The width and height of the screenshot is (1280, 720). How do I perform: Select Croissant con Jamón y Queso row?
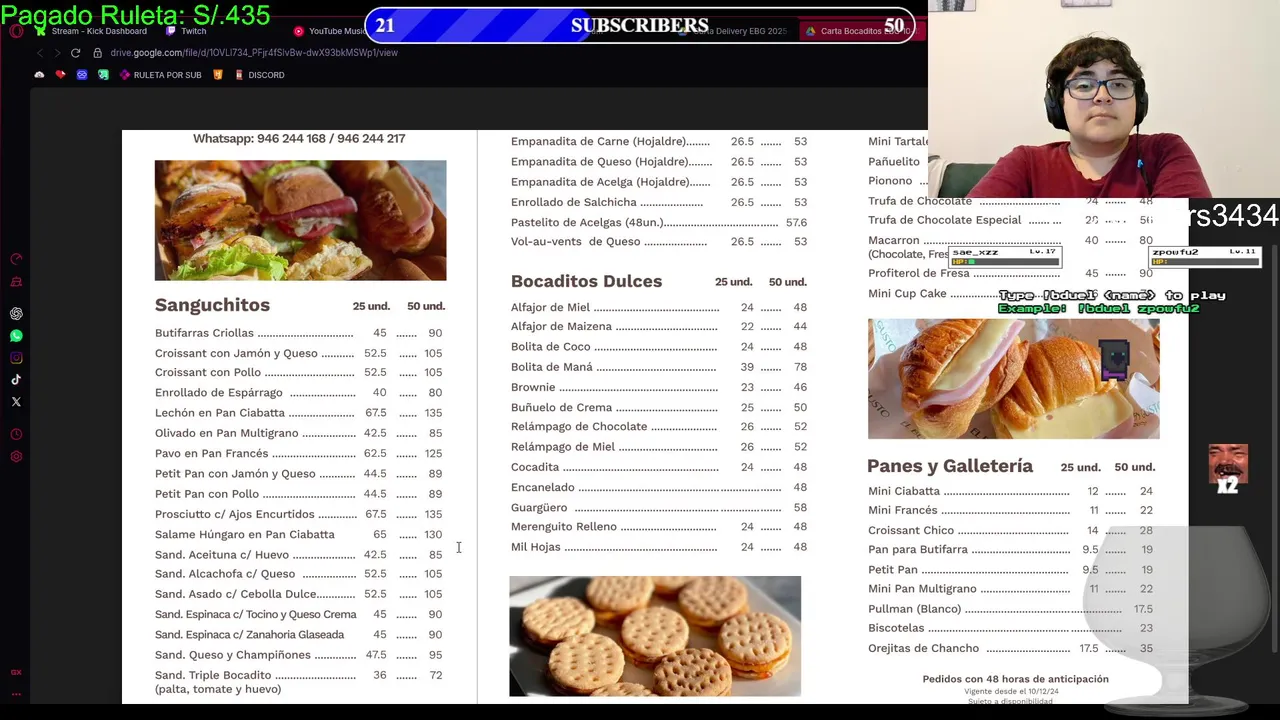coord(299,353)
